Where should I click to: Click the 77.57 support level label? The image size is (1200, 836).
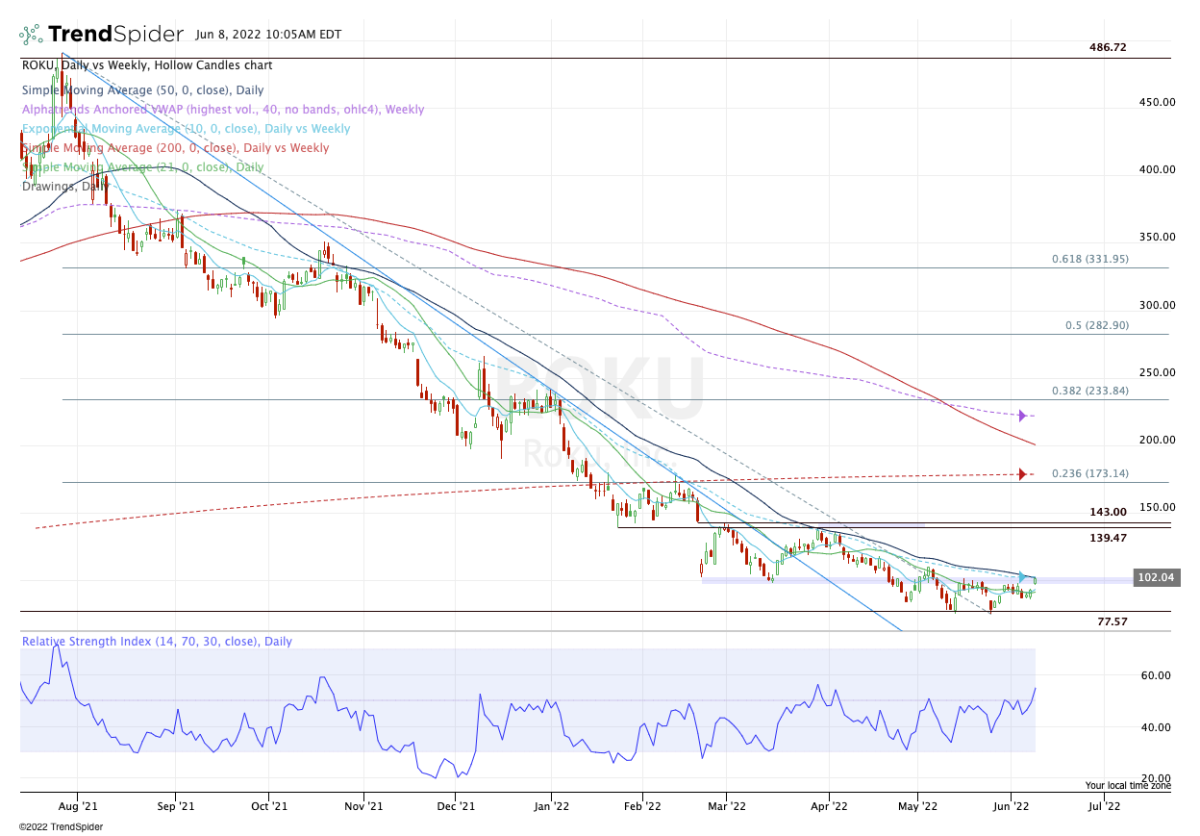coord(1112,621)
